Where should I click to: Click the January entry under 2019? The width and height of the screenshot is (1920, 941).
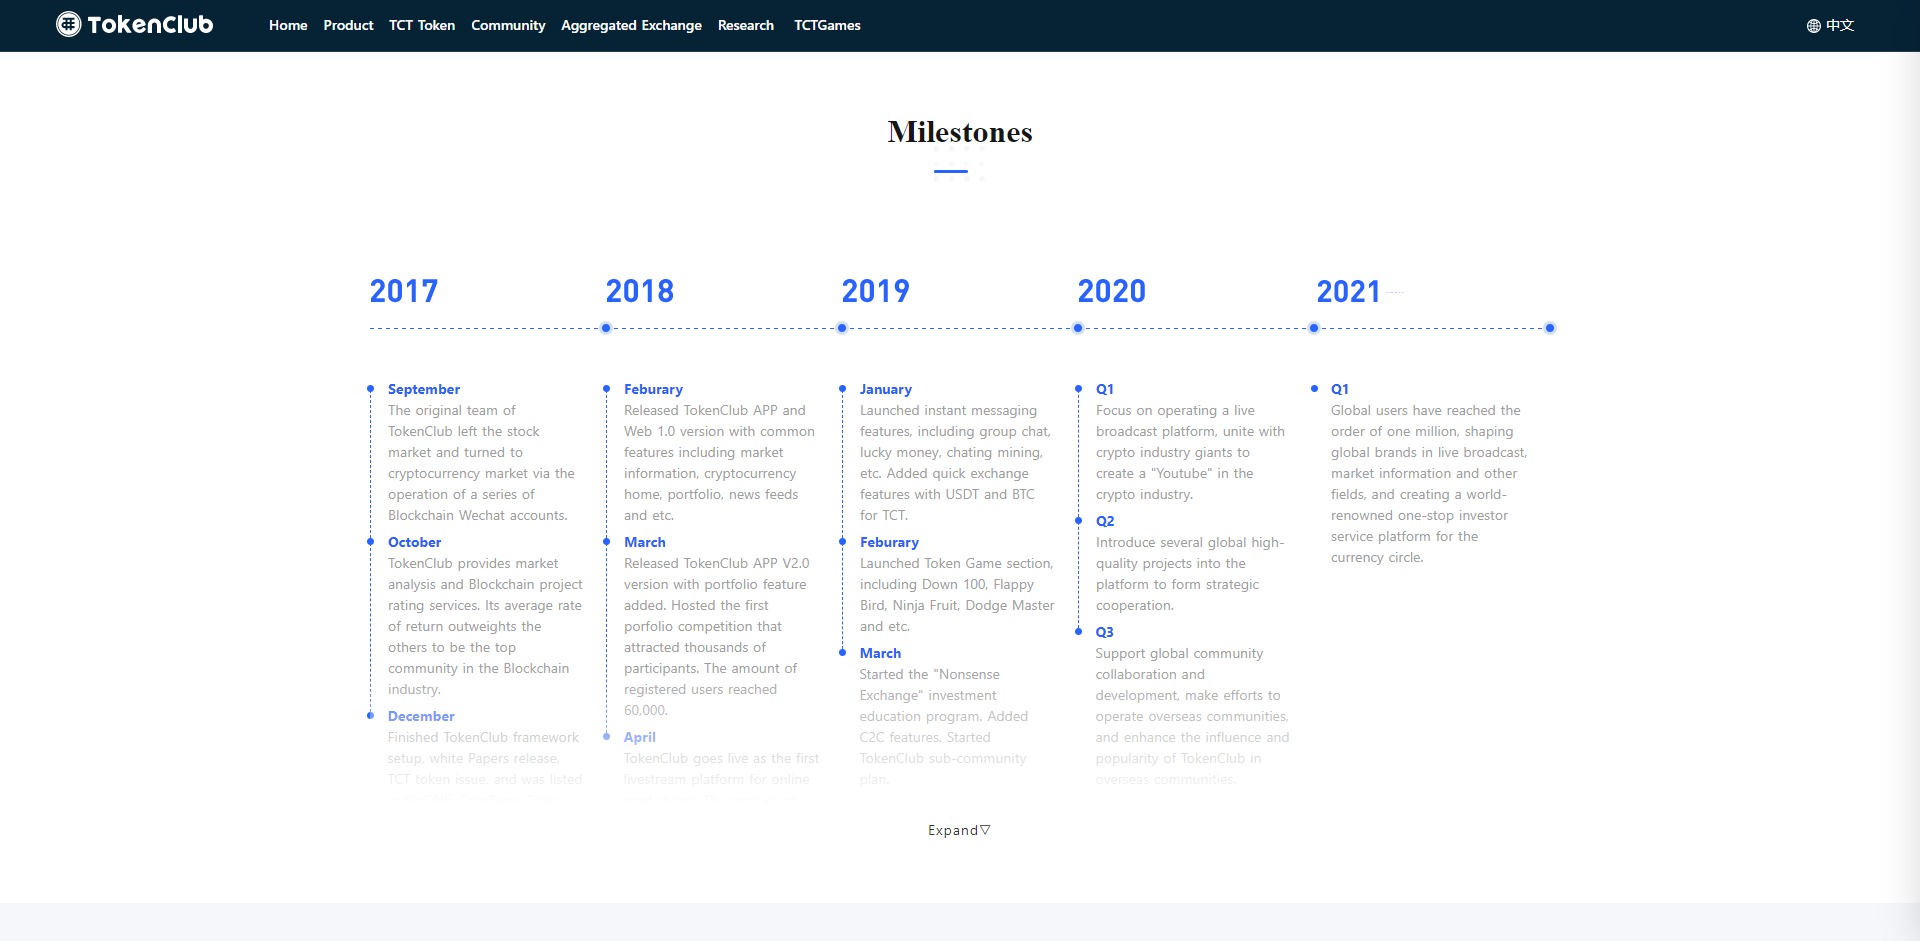(x=886, y=389)
